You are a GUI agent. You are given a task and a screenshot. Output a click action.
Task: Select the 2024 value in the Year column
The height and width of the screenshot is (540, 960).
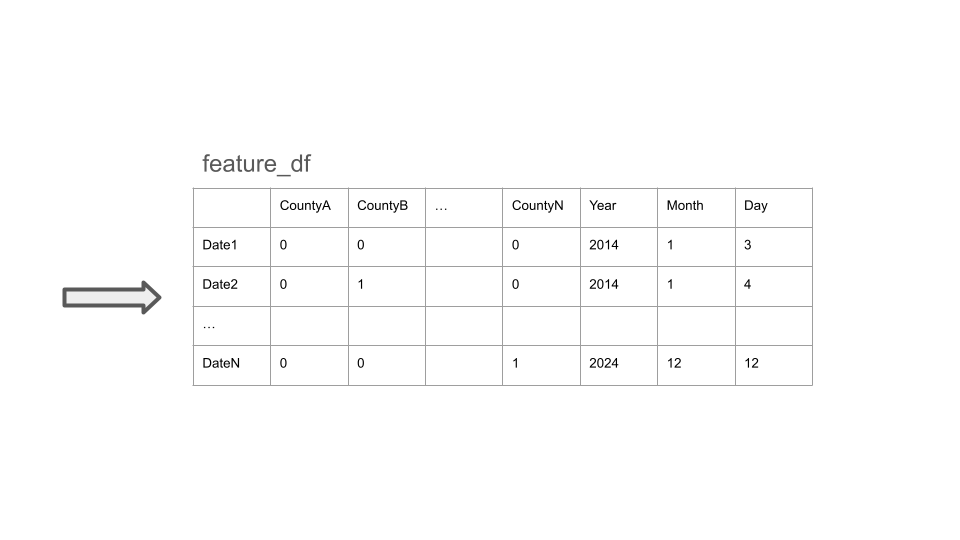(604, 364)
